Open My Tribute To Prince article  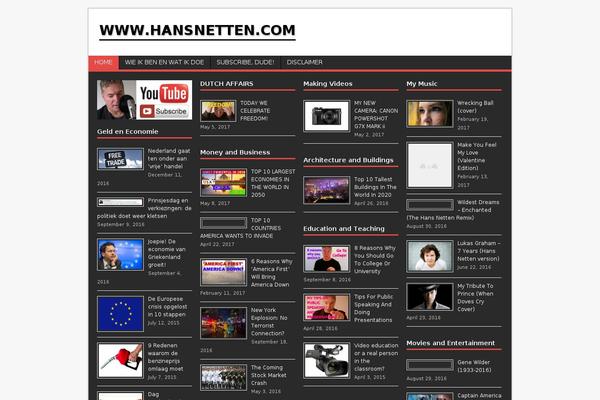(x=475, y=297)
